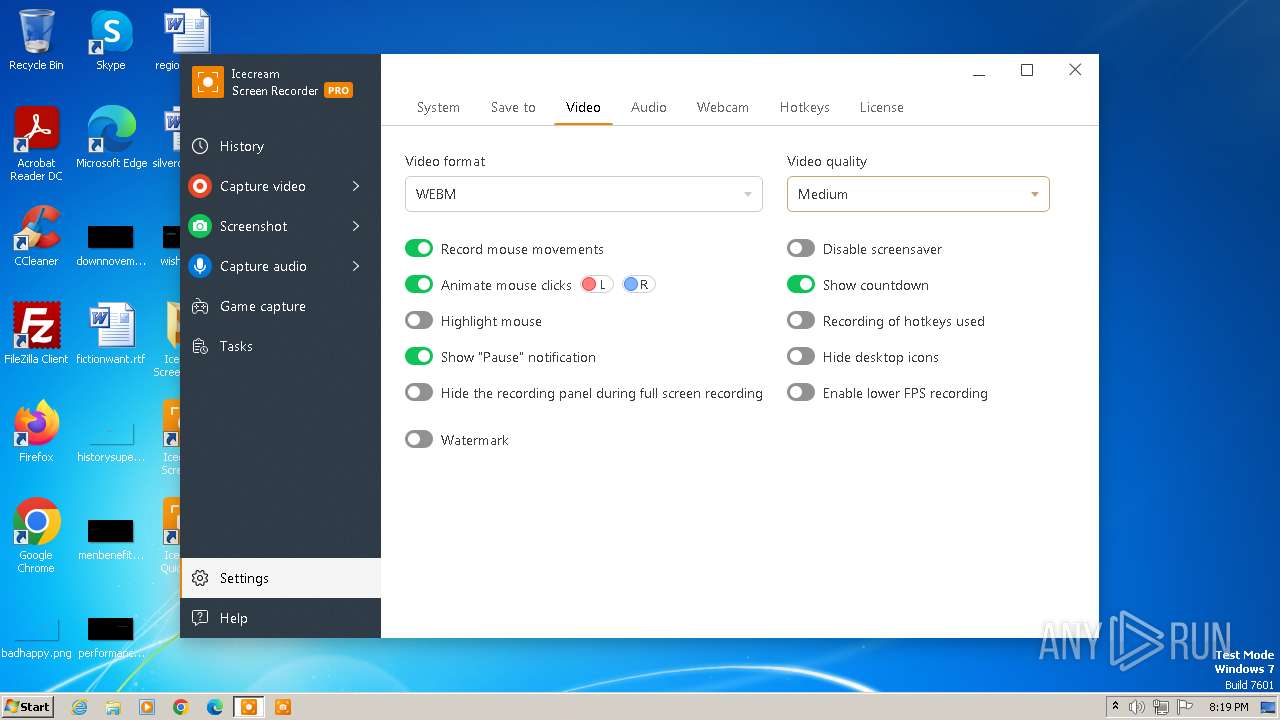The width and height of the screenshot is (1280, 720).
Task: Enable Recording of hotkeys used switch
Action: pos(801,321)
